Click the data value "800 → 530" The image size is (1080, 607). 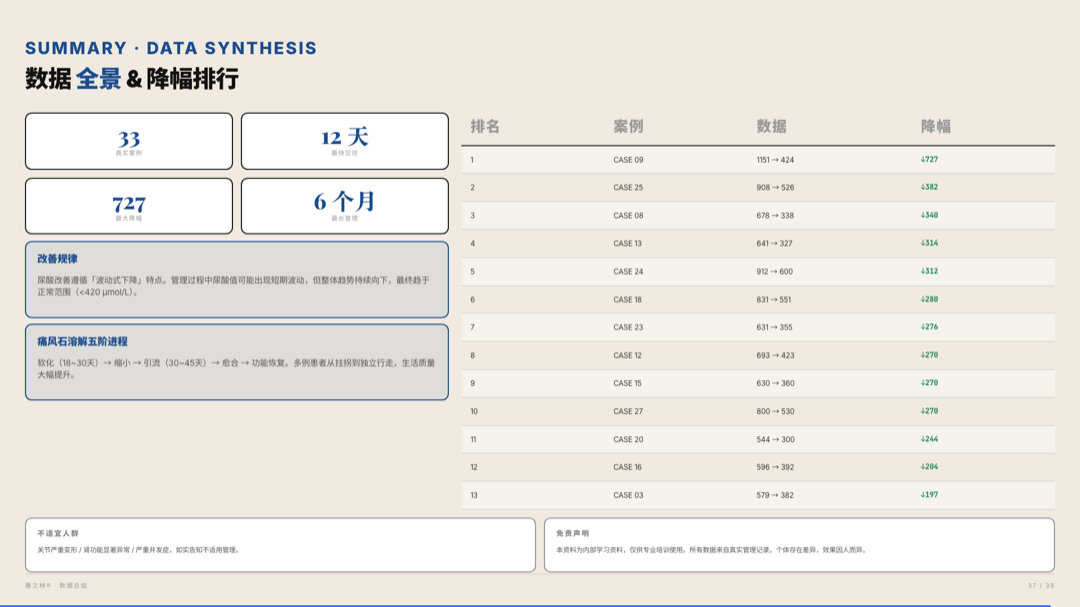pyautogui.click(x=775, y=411)
